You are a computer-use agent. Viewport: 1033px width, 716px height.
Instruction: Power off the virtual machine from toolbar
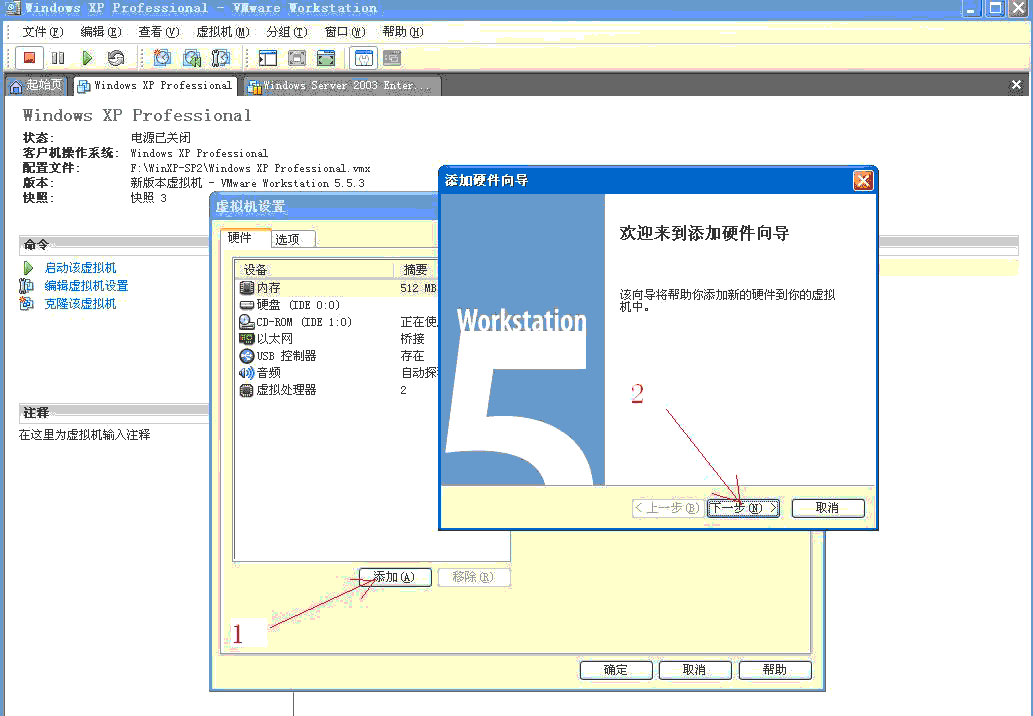[29, 58]
